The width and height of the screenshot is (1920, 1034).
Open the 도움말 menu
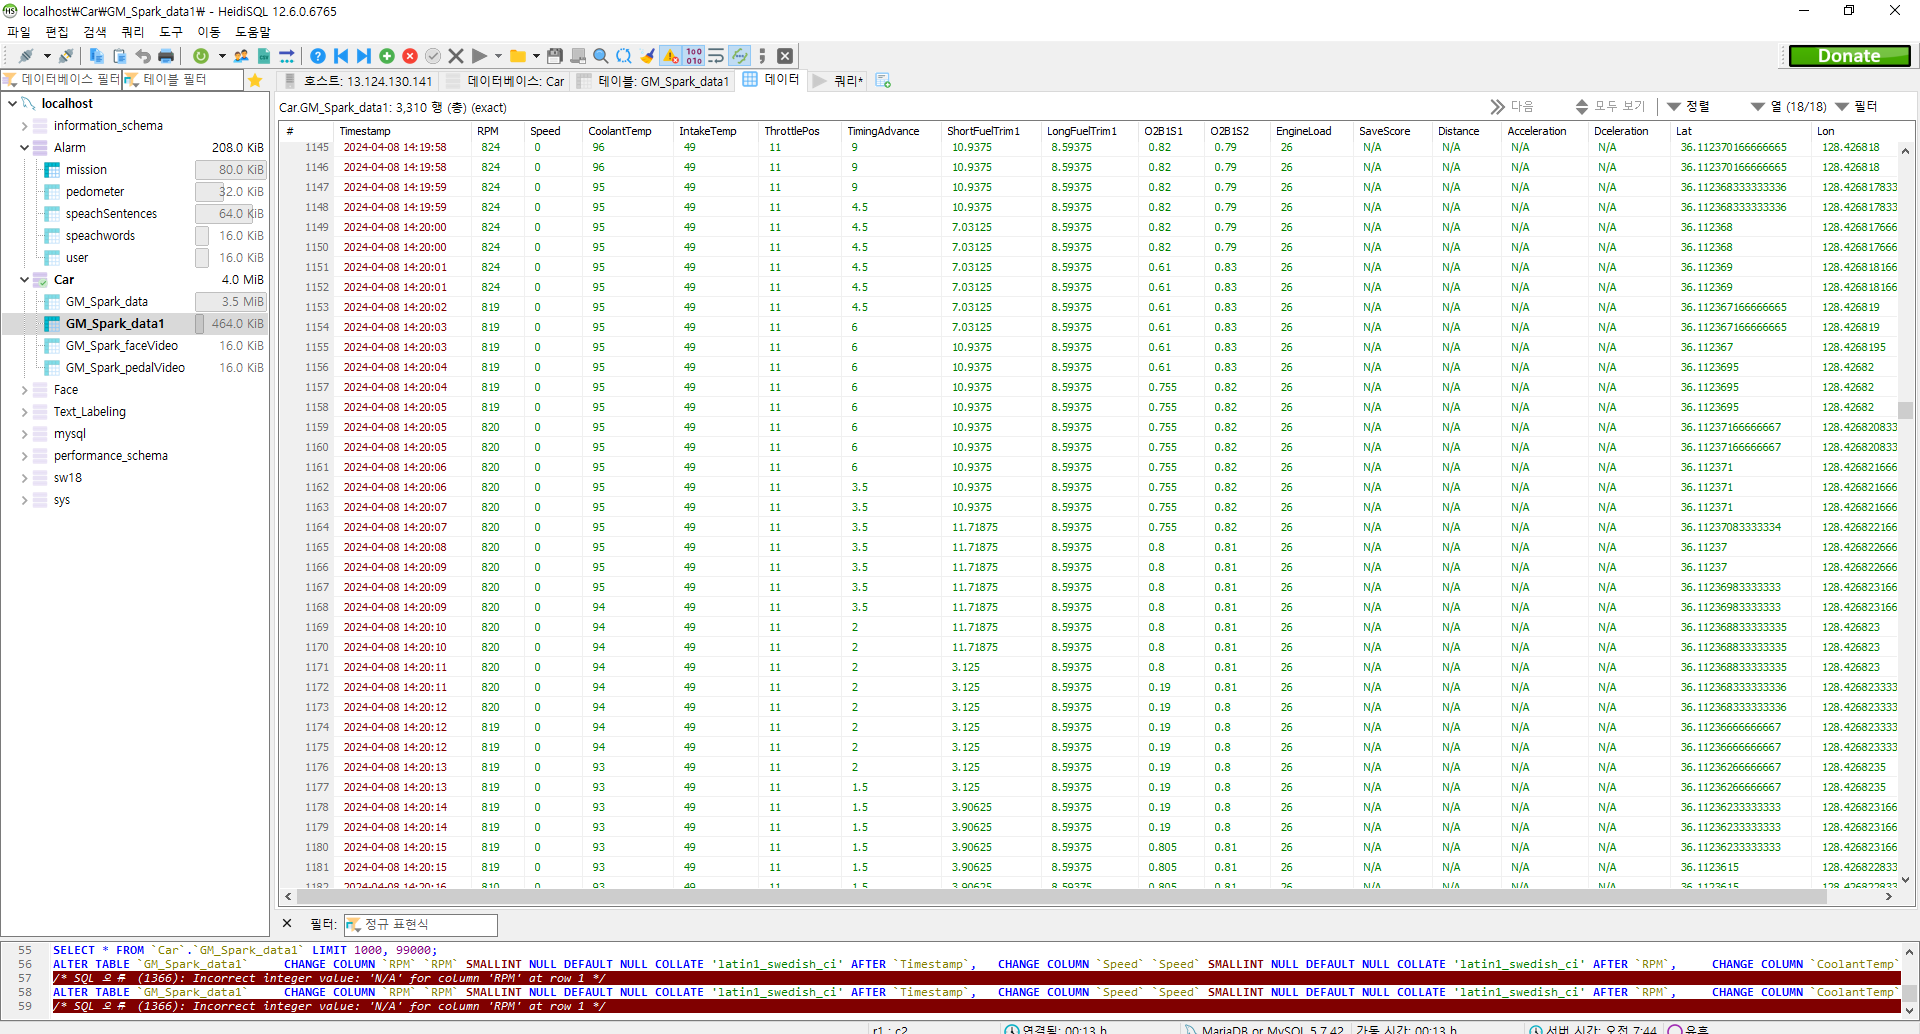point(253,32)
